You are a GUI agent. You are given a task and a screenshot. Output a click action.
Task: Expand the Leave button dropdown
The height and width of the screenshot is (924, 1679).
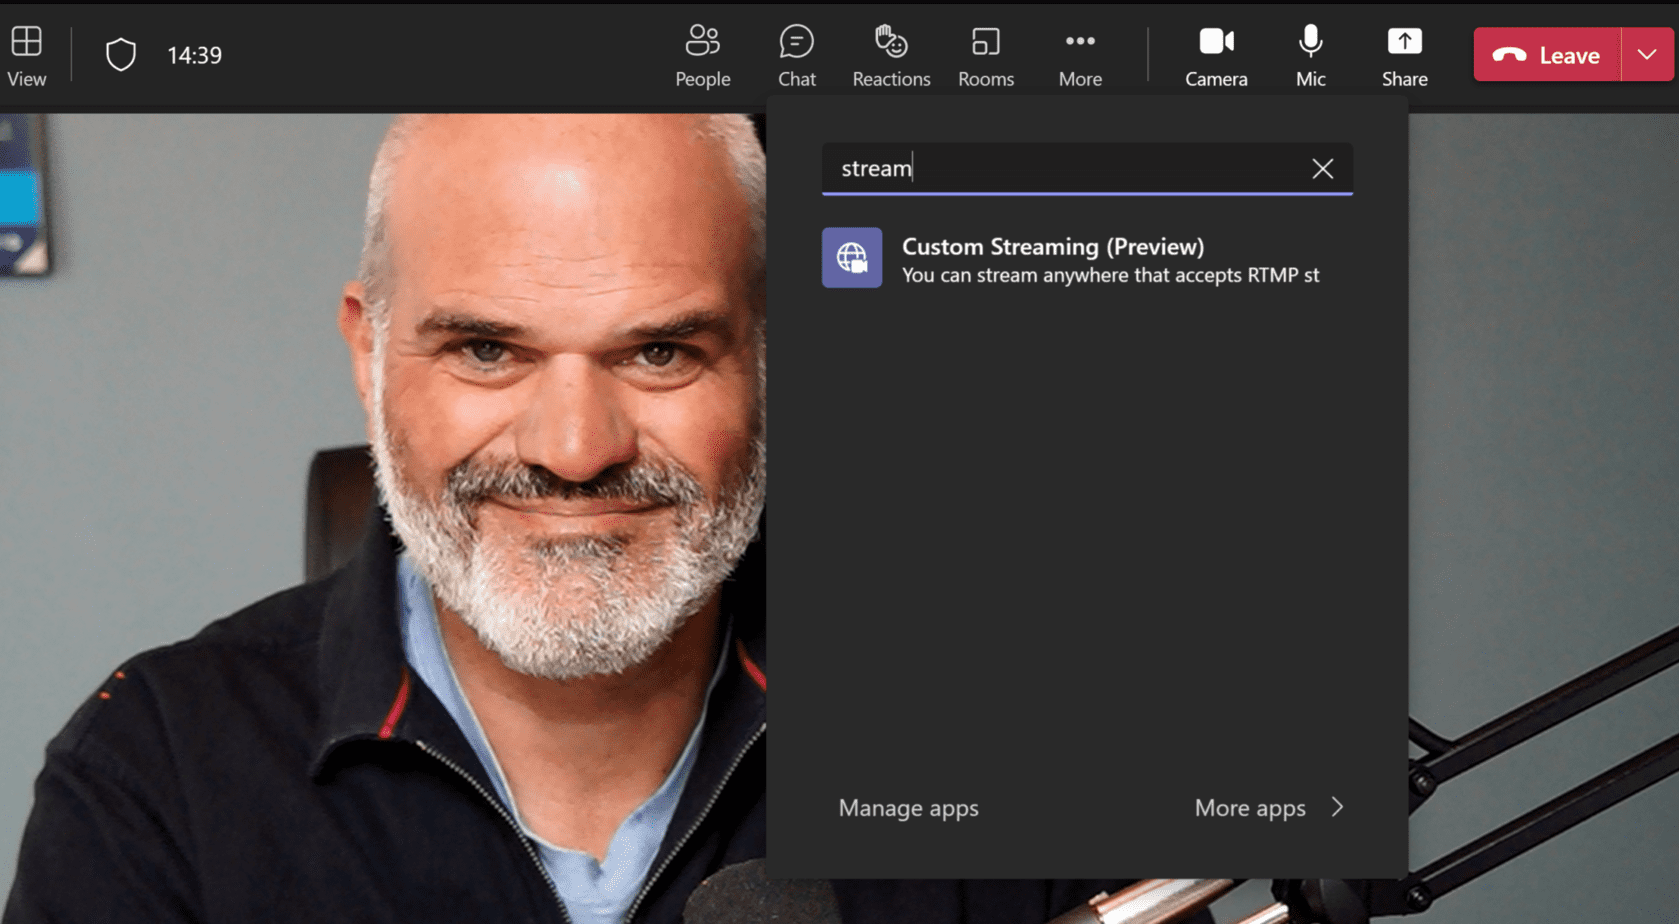pyautogui.click(x=1646, y=55)
